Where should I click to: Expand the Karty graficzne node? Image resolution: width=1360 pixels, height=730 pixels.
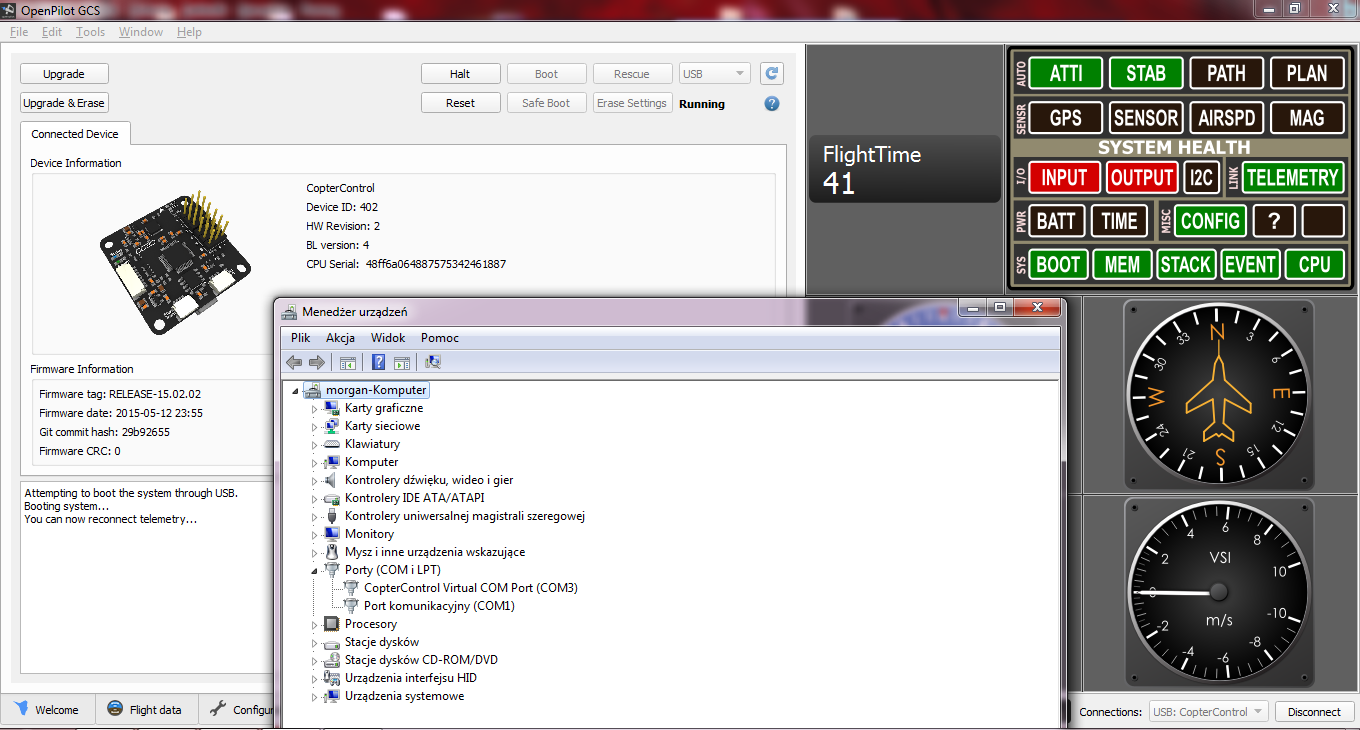coord(314,408)
